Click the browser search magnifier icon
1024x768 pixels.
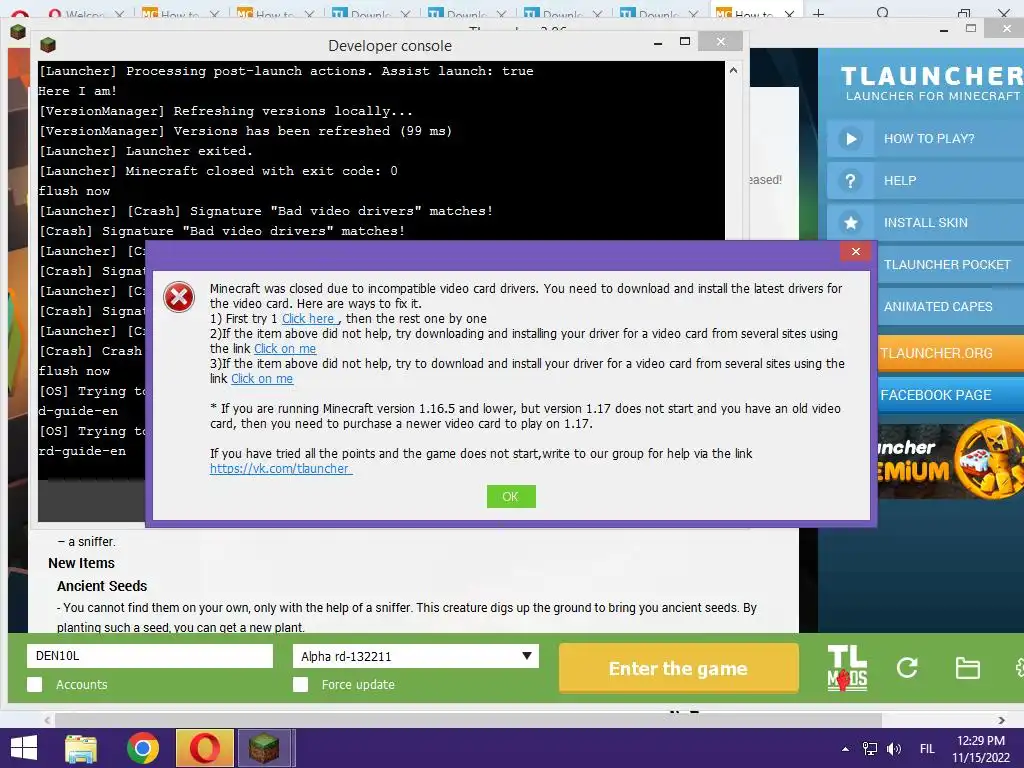(x=883, y=13)
